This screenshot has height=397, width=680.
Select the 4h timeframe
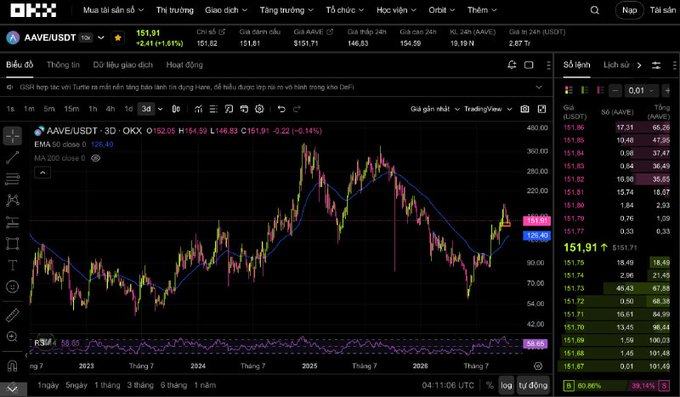coord(111,109)
